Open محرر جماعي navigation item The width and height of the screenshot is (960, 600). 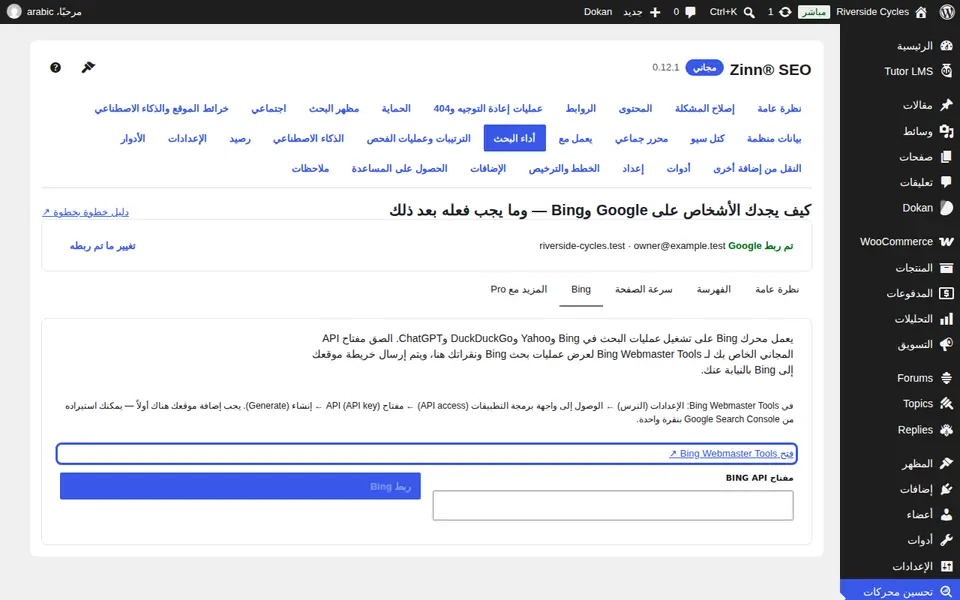pyautogui.click(x=642, y=138)
